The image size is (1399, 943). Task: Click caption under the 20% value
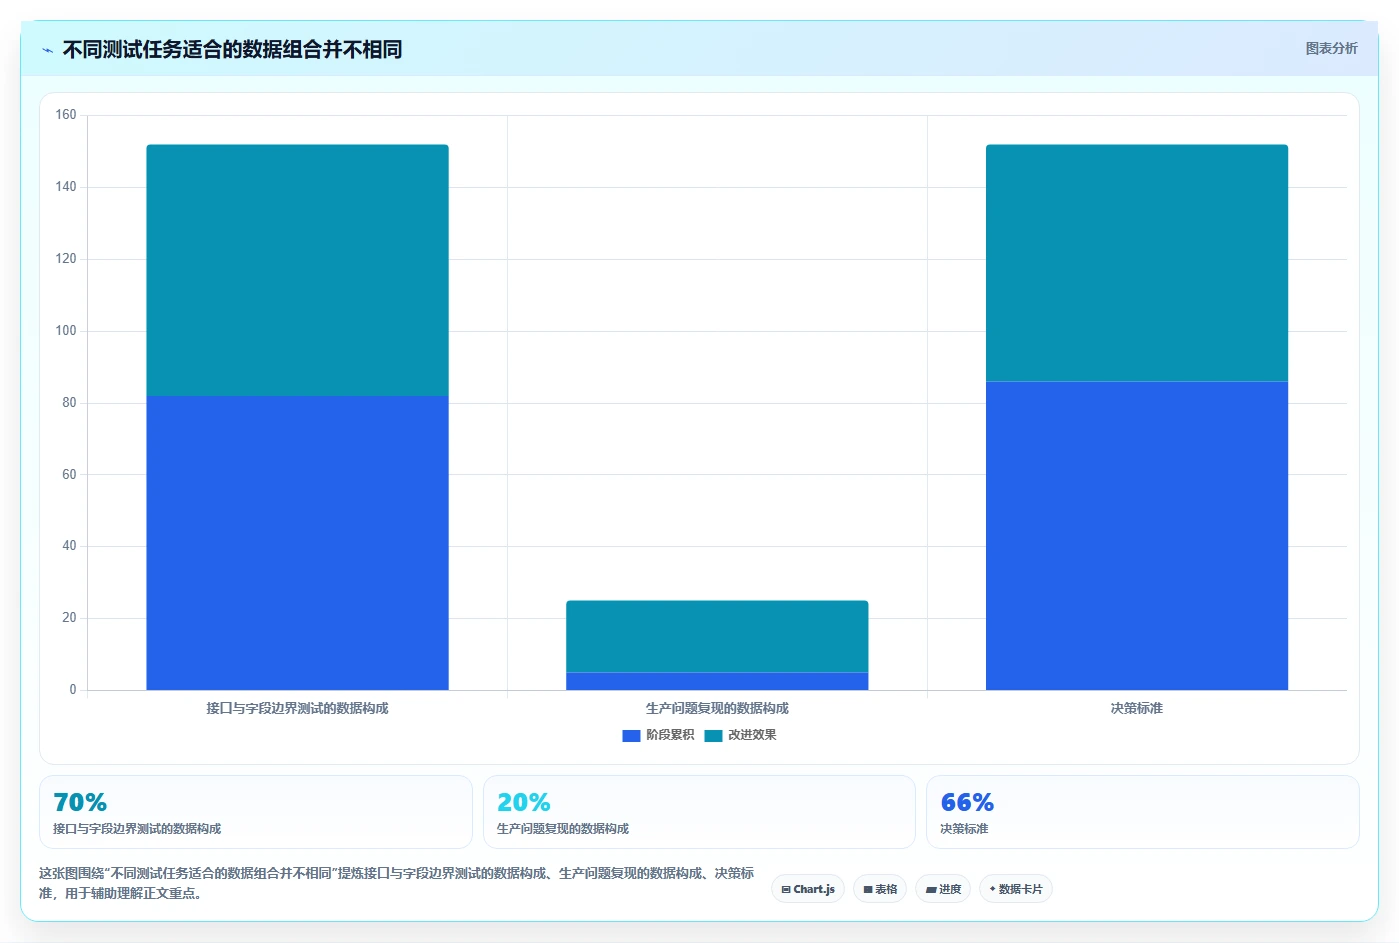point(563,829)
